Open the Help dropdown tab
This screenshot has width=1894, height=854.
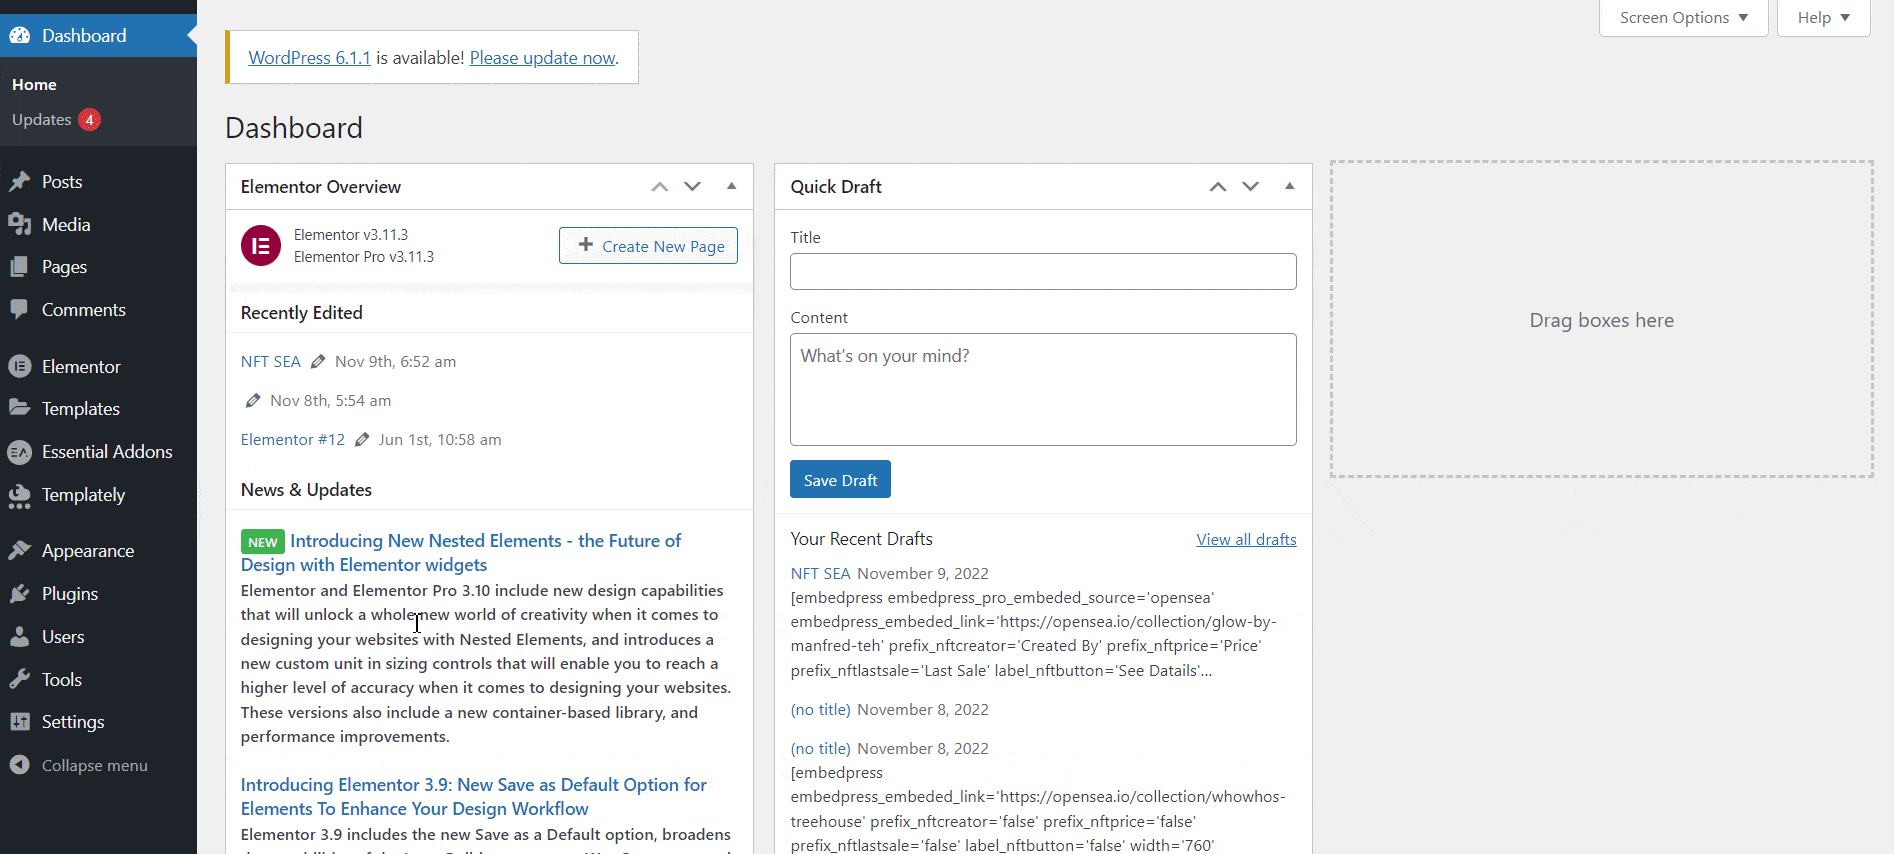pyautogui.click(x=1824, y=18)
